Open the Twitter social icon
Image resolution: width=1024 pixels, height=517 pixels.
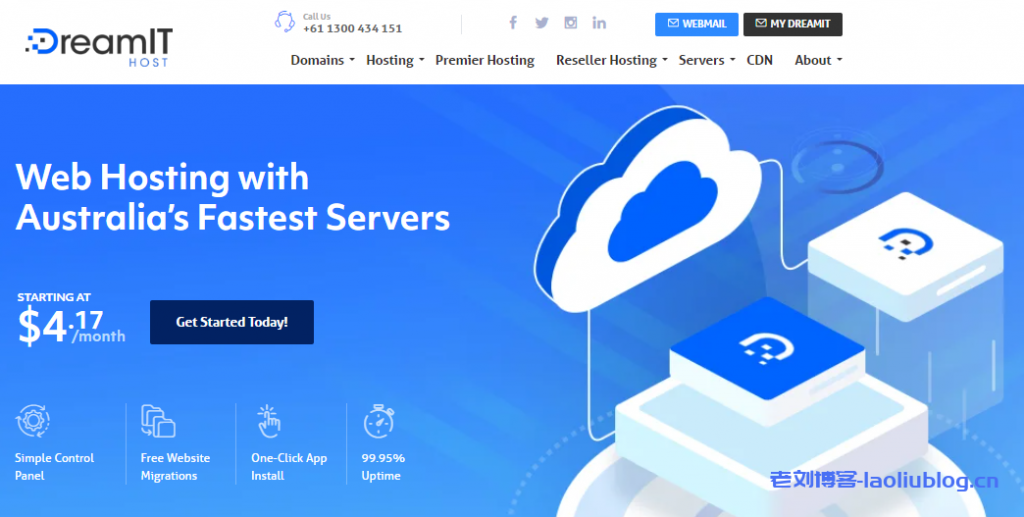point(542,23)
